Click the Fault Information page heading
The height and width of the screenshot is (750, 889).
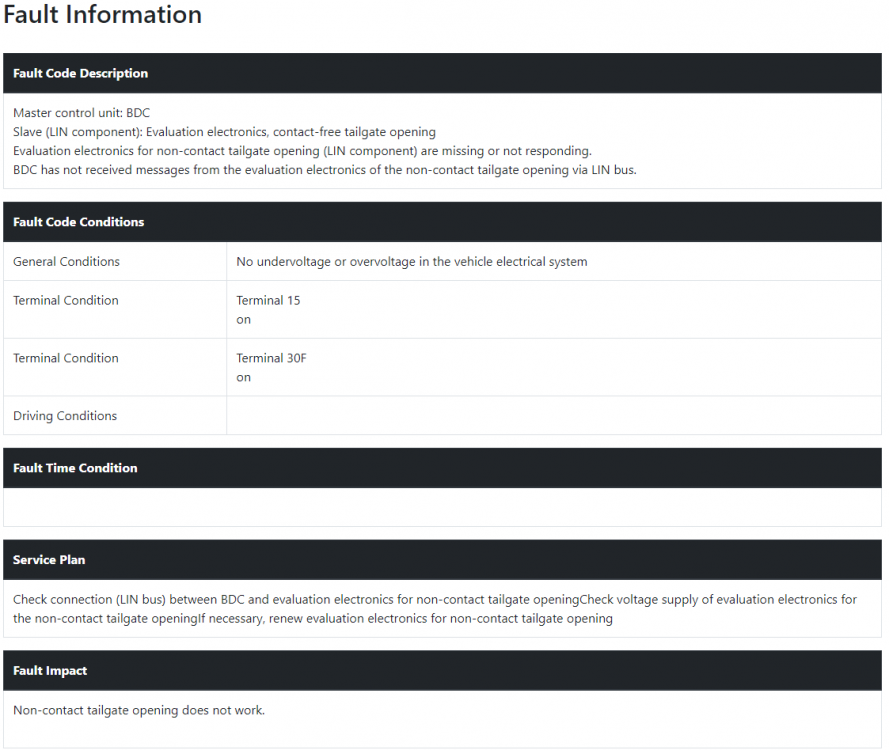pos(102,15)
